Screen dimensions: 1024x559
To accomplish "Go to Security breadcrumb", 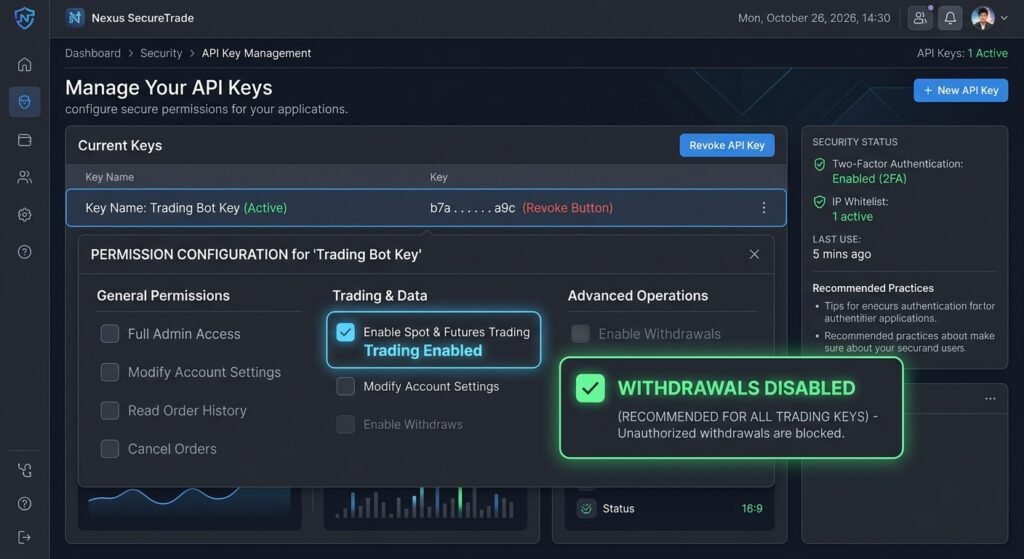I will (161, 53).
